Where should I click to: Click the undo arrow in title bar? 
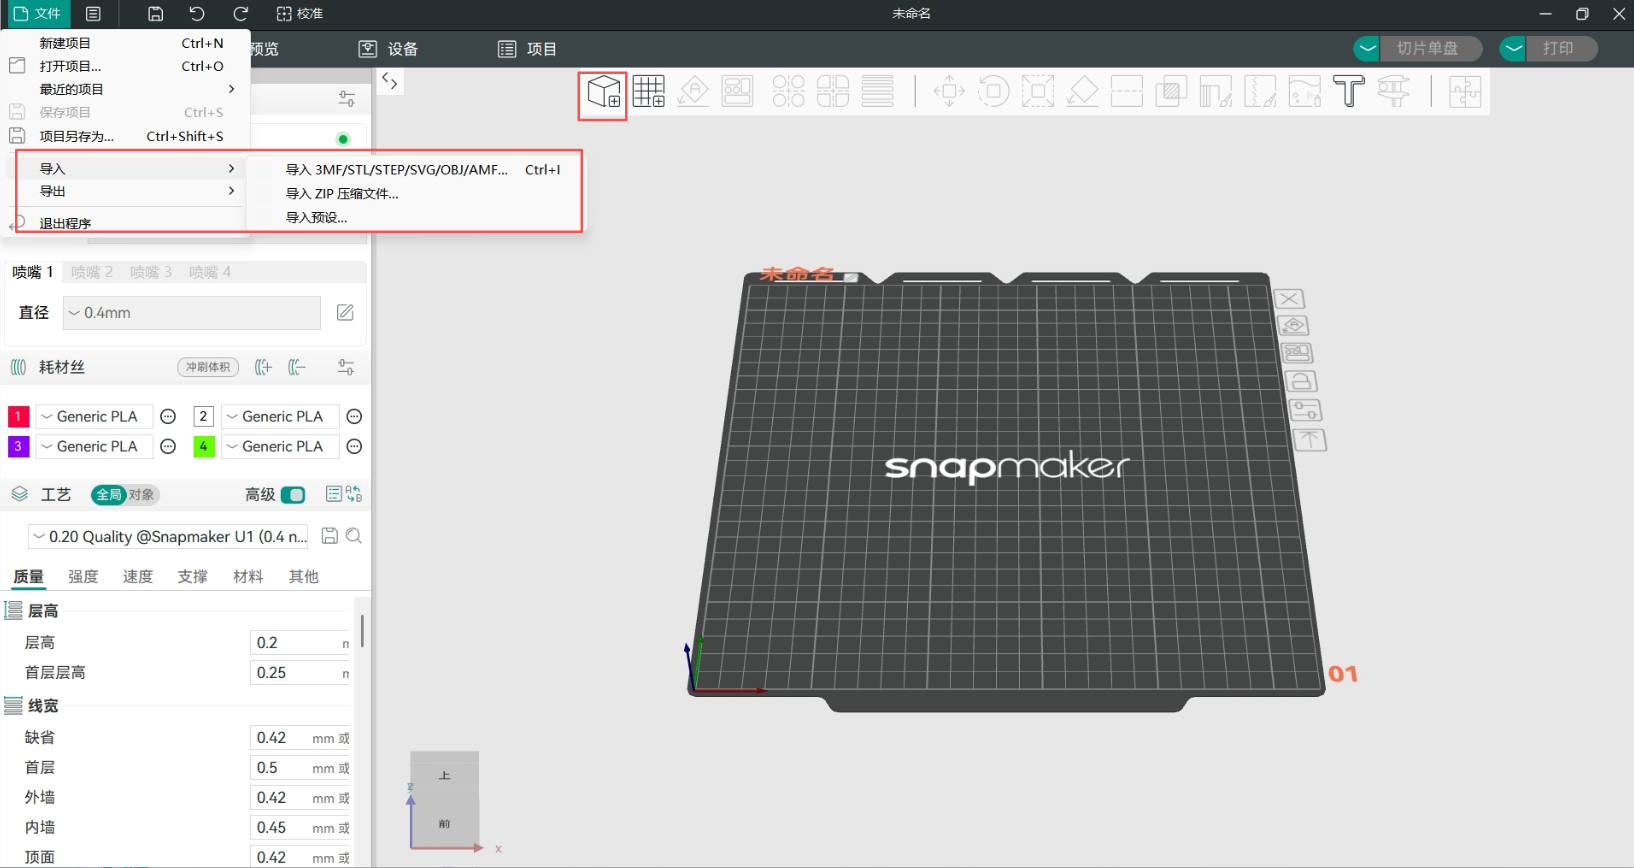(x=197, y=14)
